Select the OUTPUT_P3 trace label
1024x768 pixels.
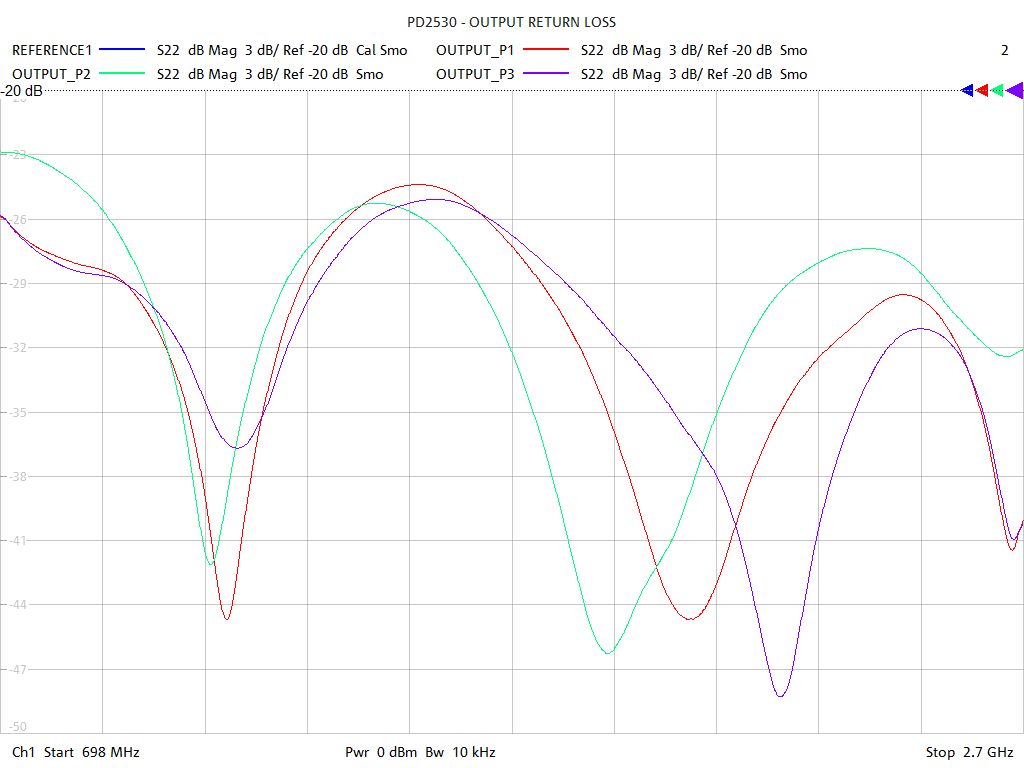coord(475,74)
